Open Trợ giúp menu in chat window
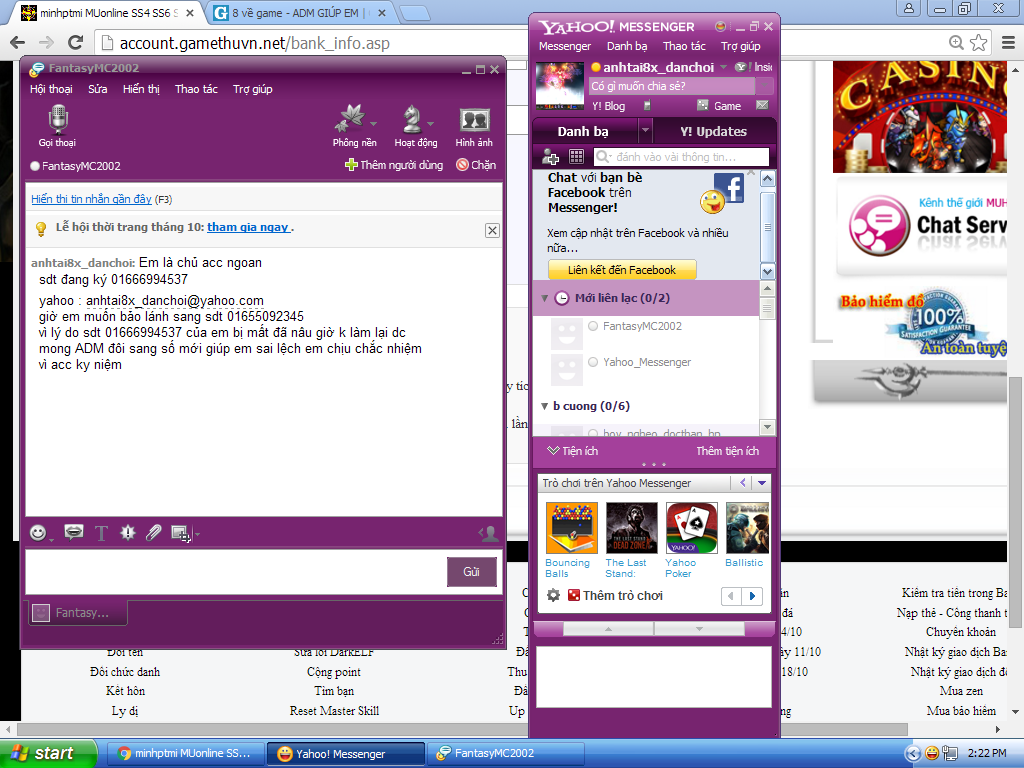Screen dimensions: 1024x768 (253, 89)
